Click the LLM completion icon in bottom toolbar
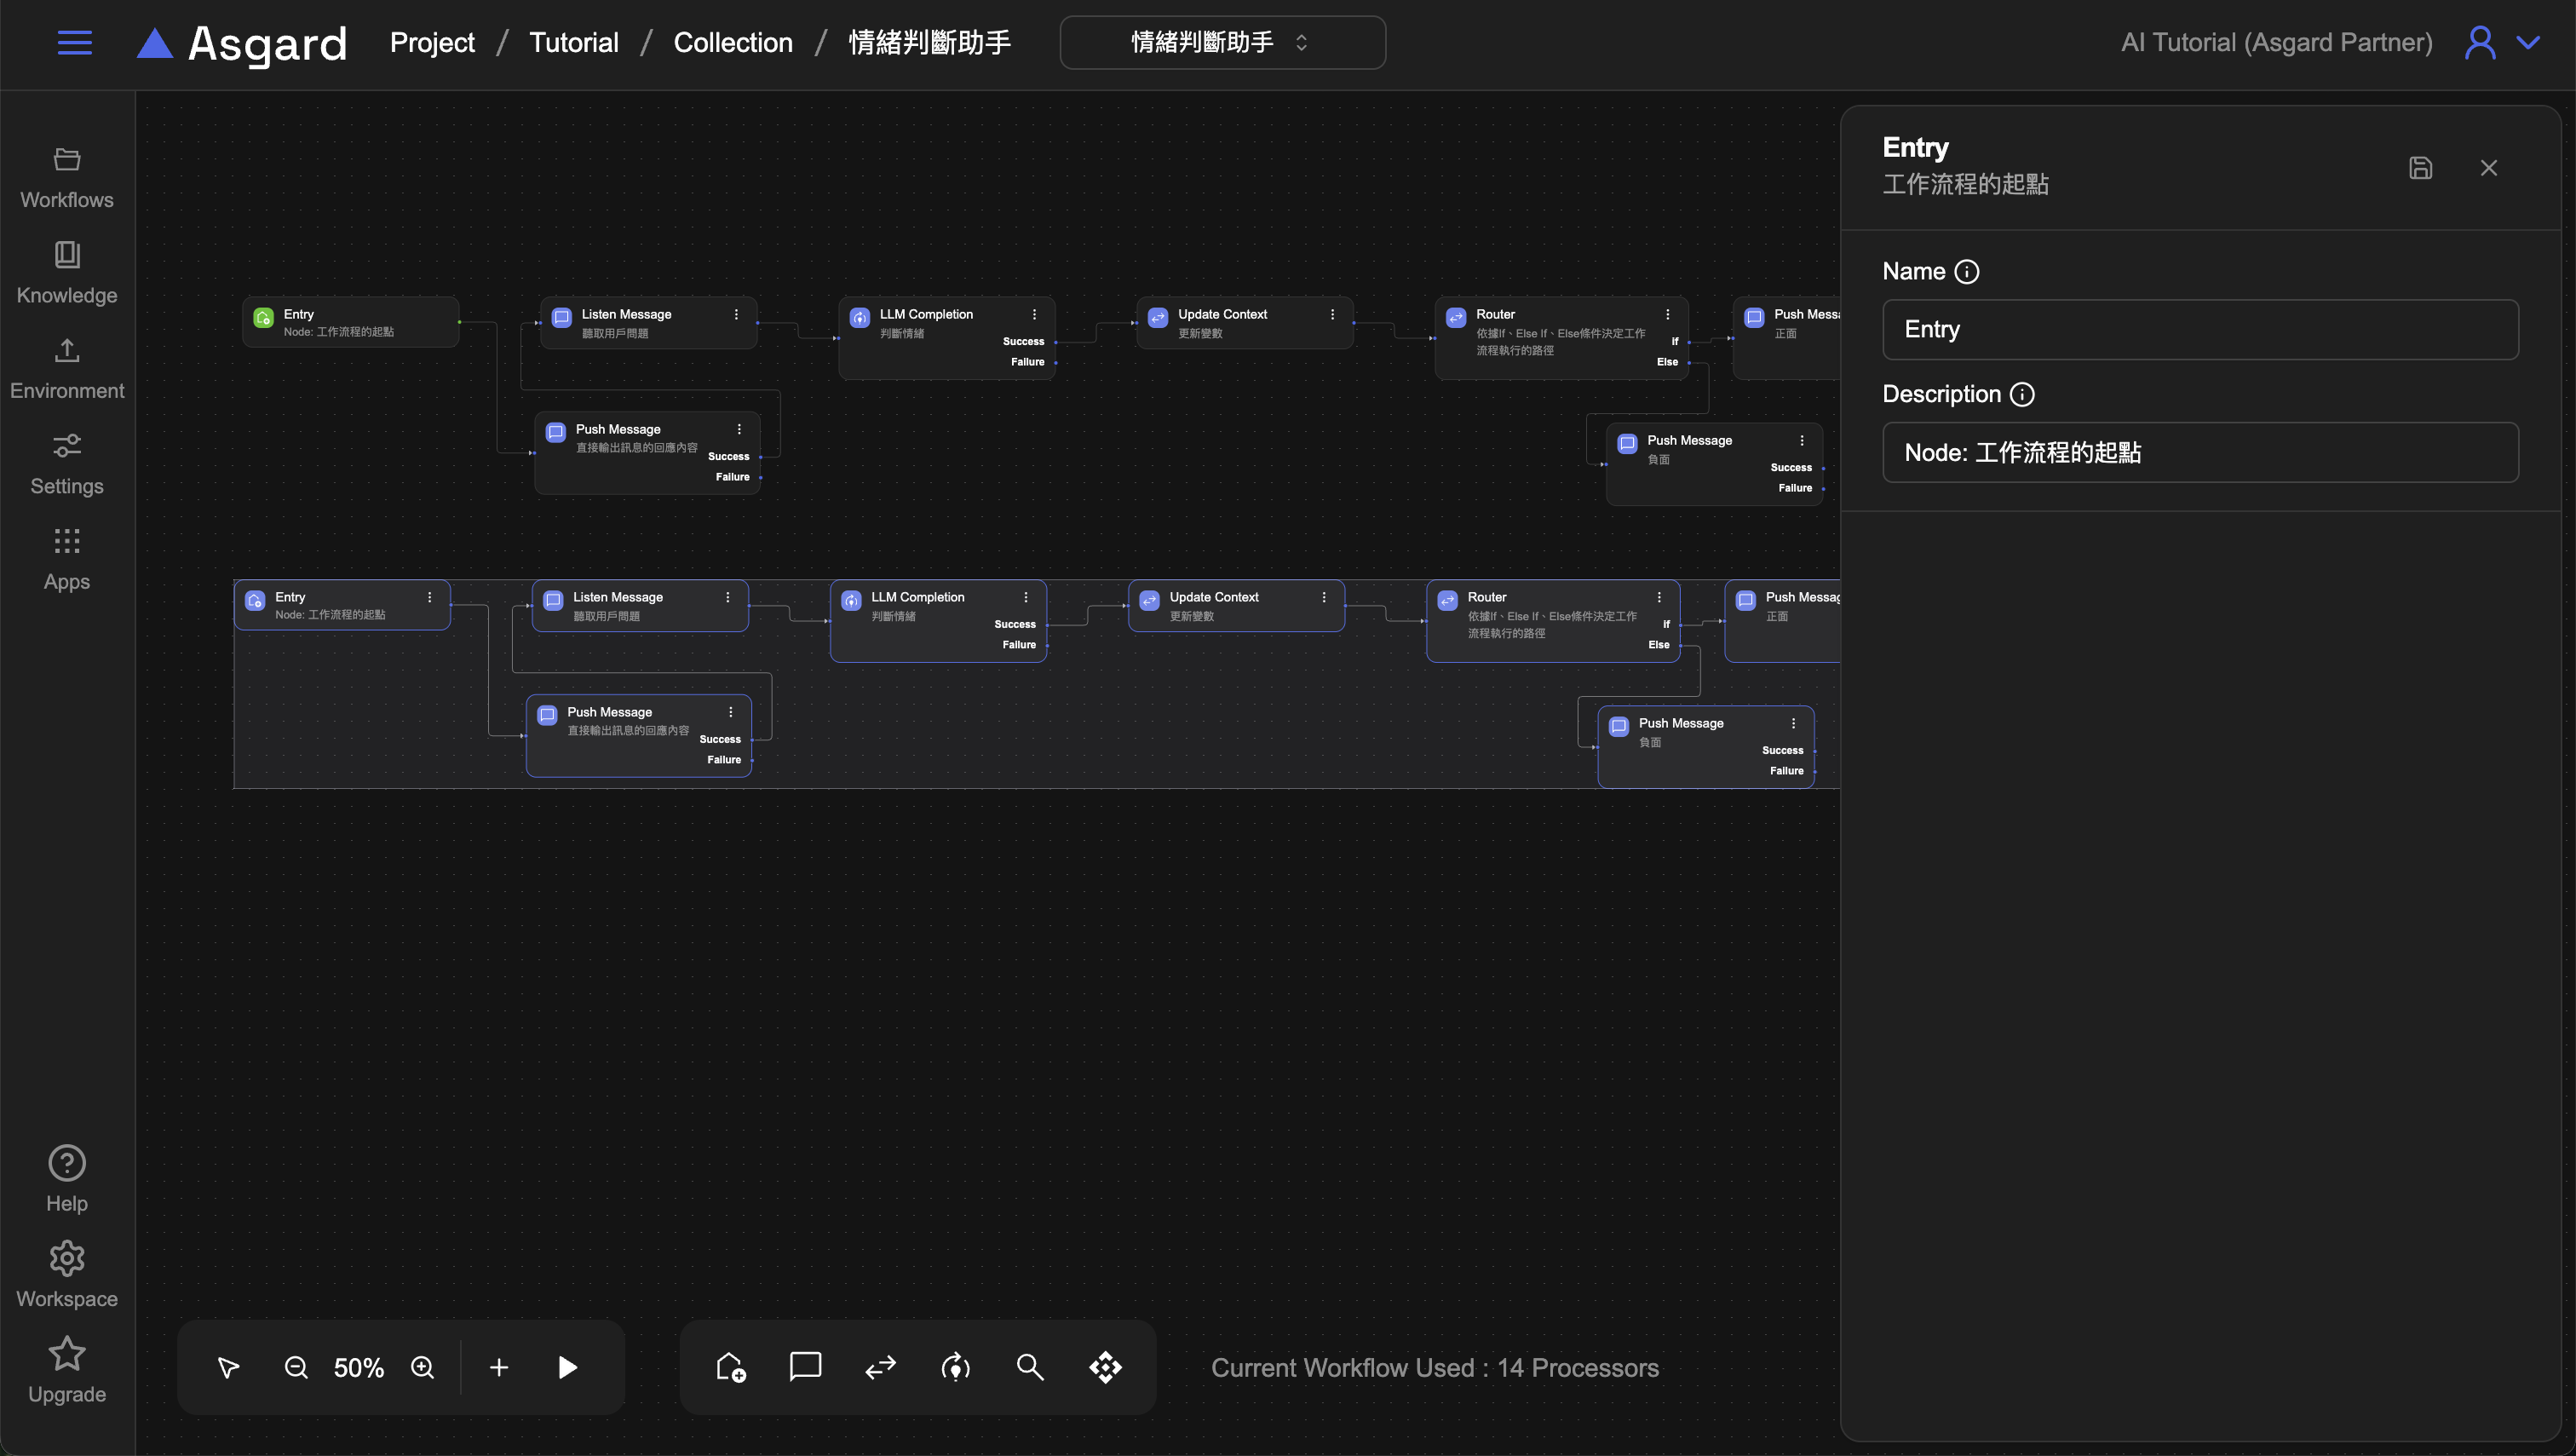Screen dimensions: 2576x1456 click(x=955, y=1367)
